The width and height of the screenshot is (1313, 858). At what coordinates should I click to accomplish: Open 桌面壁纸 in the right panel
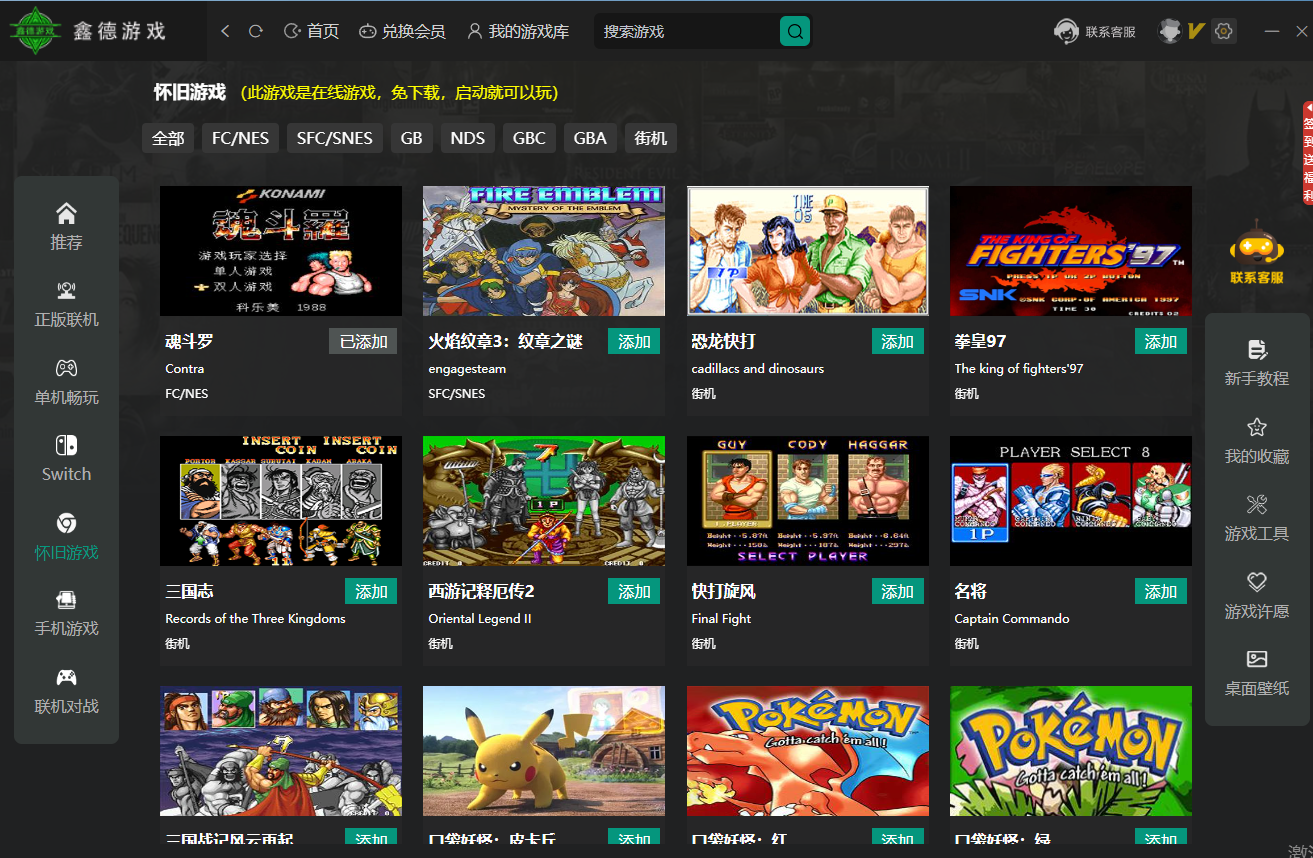[1257, 673]
